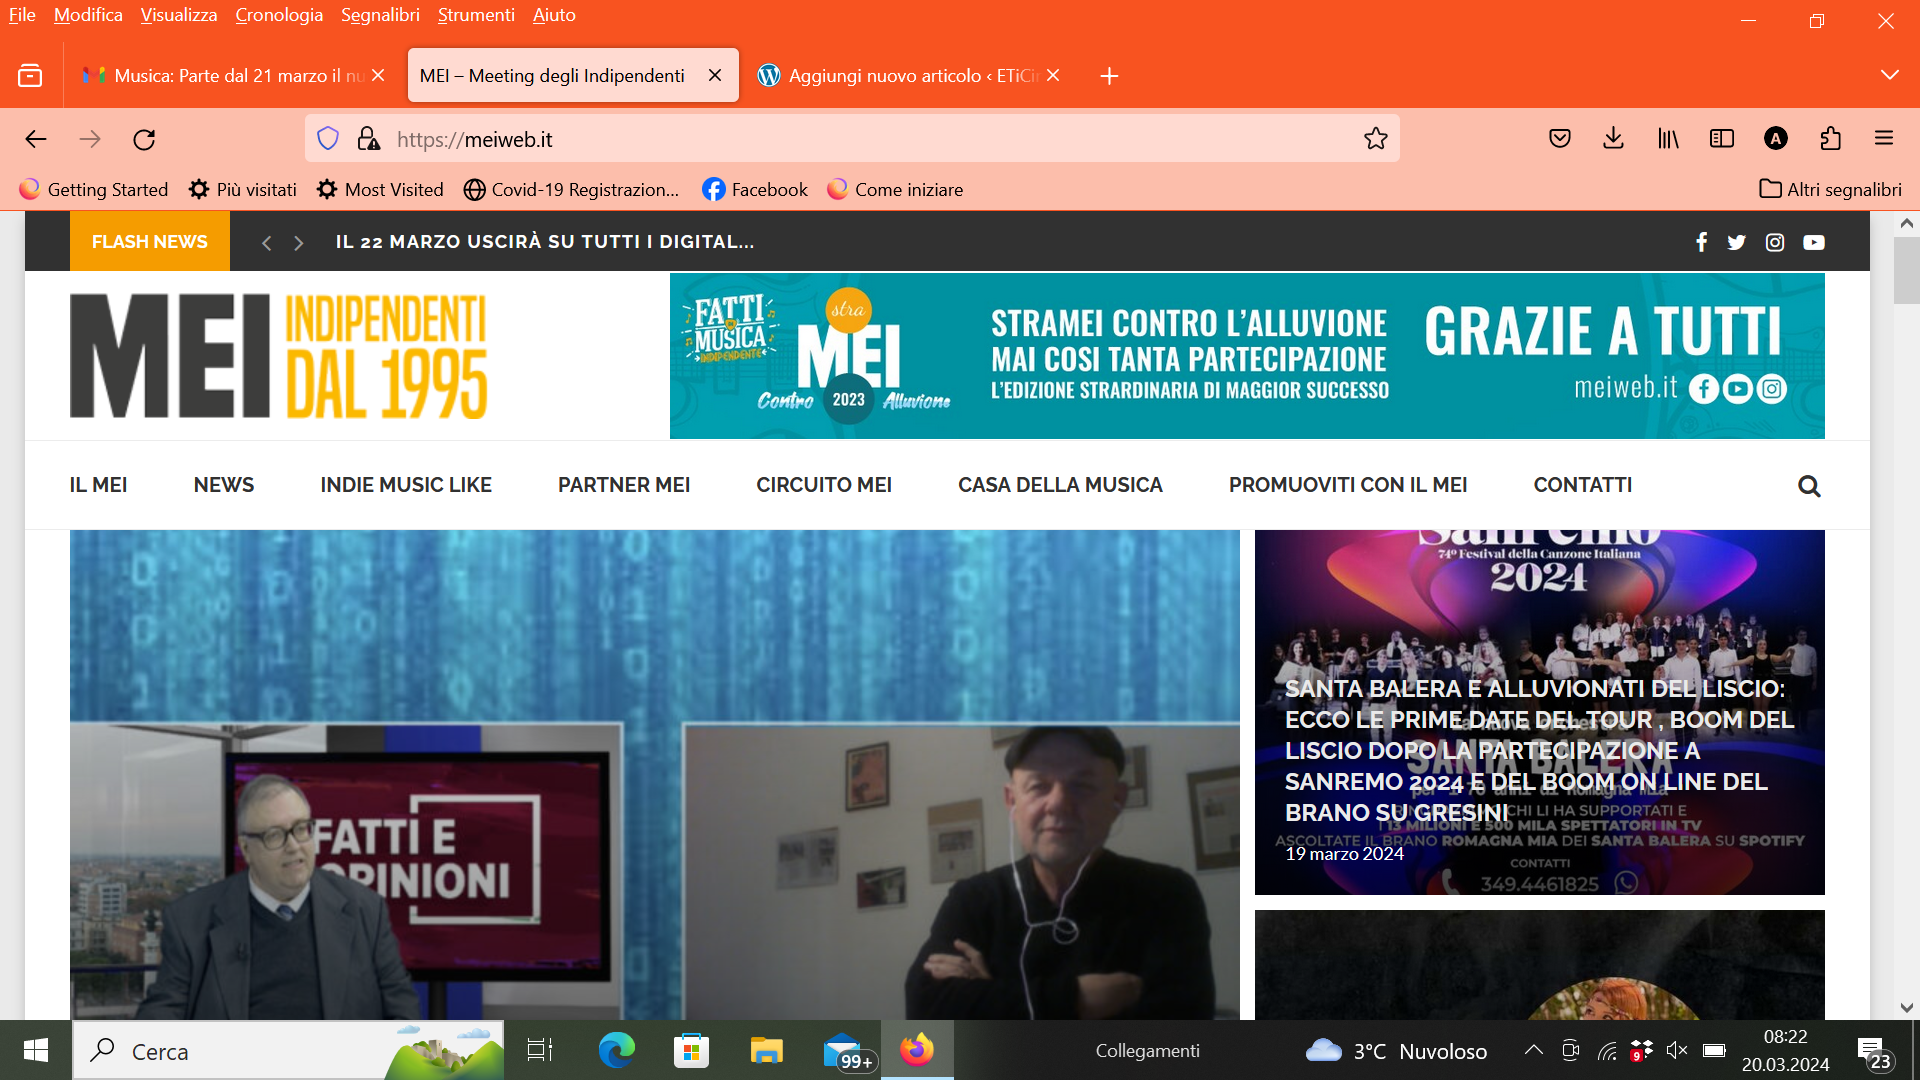Open INDIE MUSIC LIKE section

406,485
